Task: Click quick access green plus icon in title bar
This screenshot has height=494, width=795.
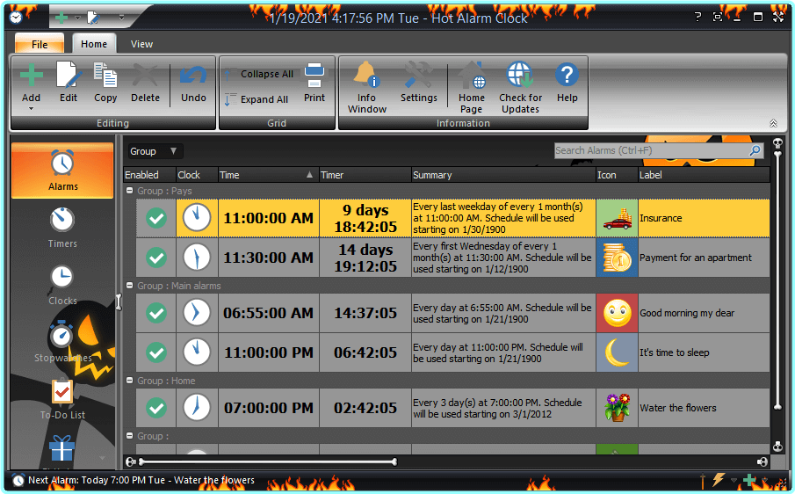Action: 61,18
